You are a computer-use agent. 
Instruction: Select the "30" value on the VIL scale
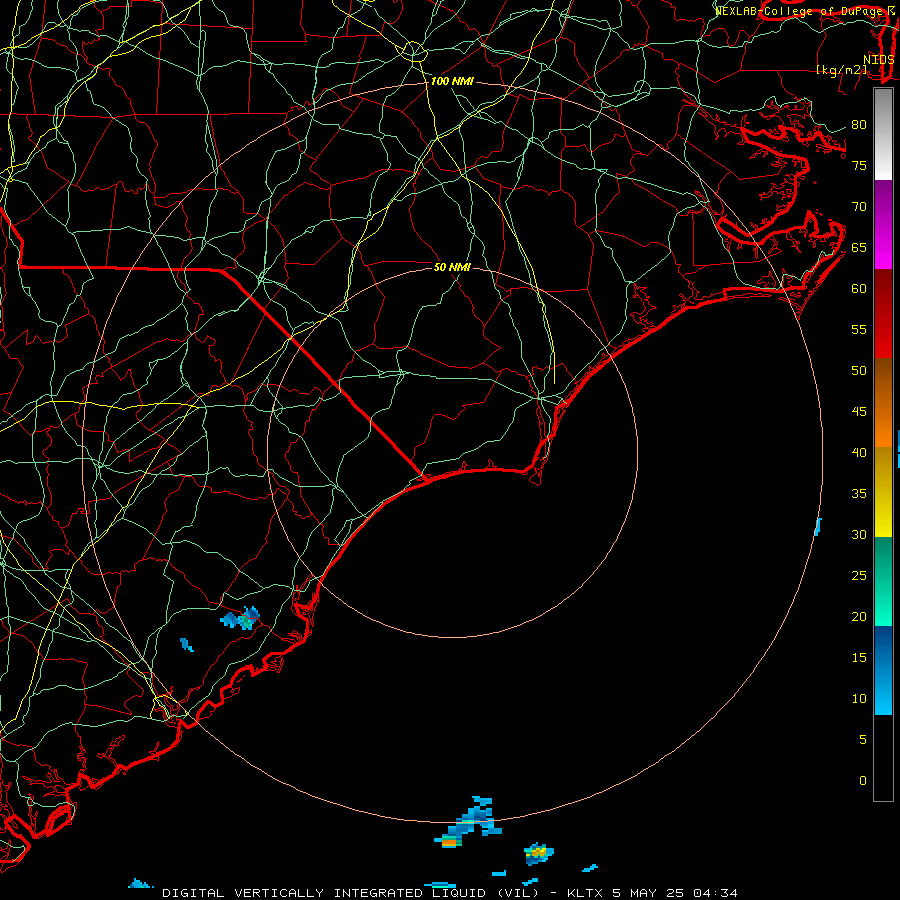[859, 535]
